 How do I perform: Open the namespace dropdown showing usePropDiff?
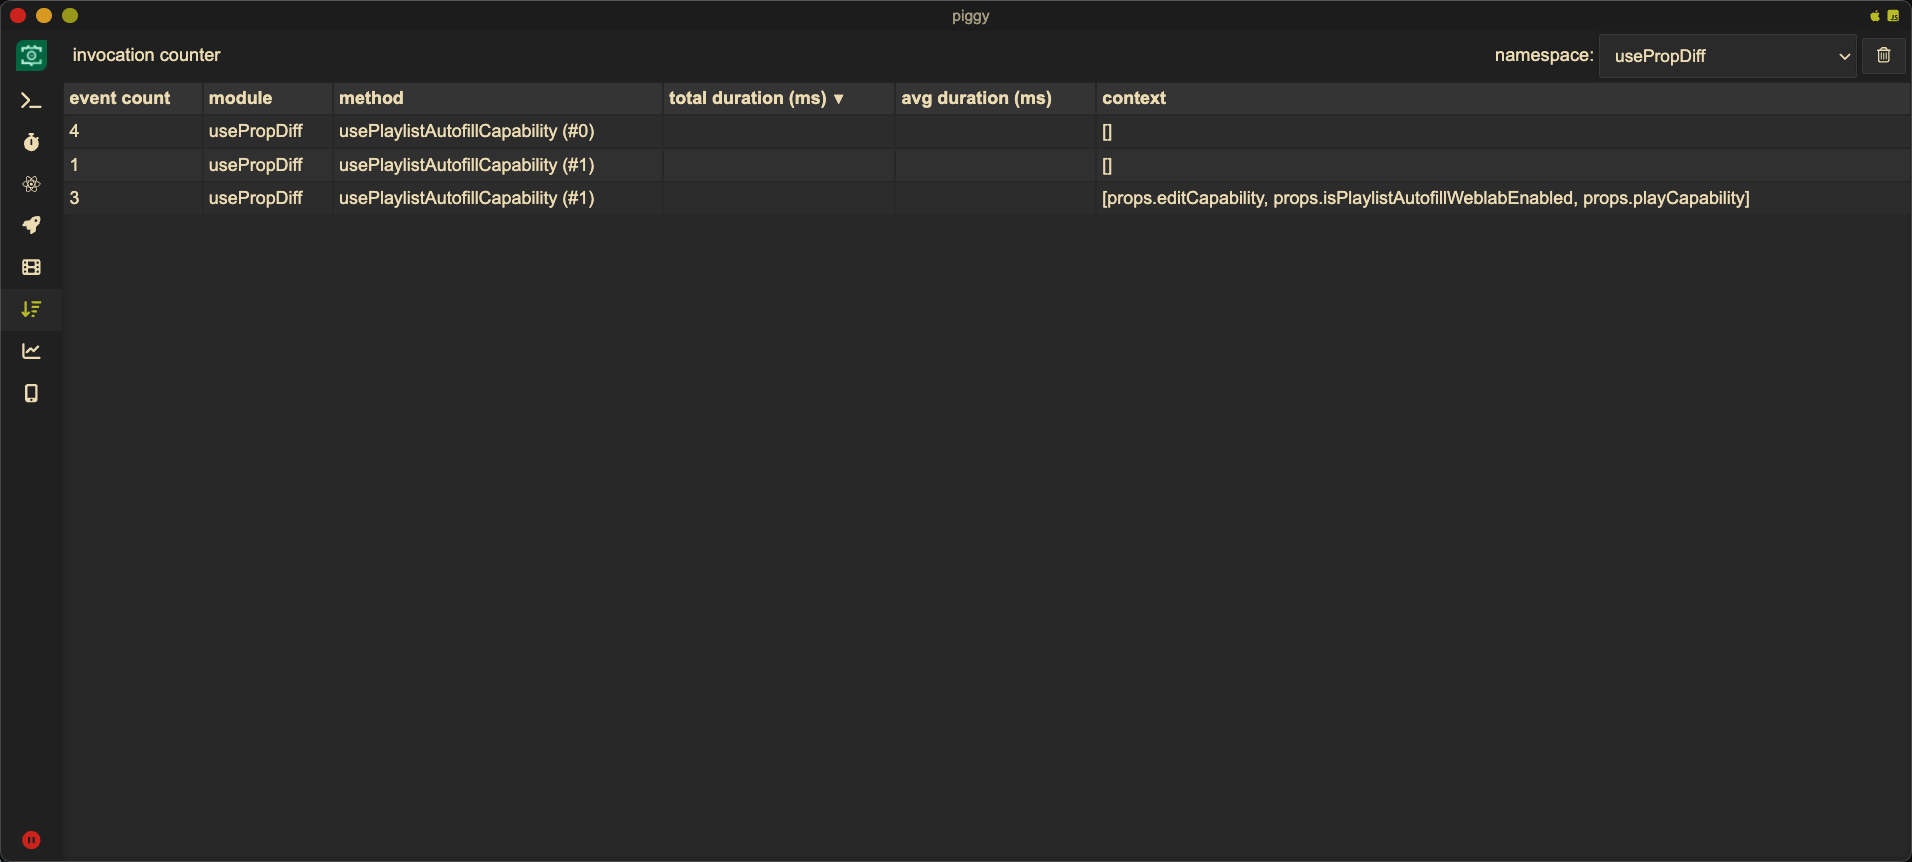click(1727, 56)
